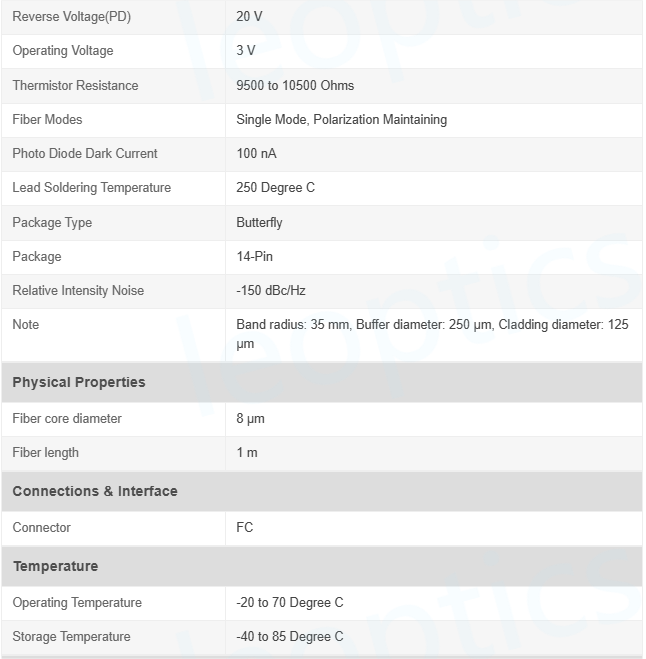This screenshot has width=646, height=659.
Task: Click the 250 Degree C soldering value
Action: [x=275, y=187]
